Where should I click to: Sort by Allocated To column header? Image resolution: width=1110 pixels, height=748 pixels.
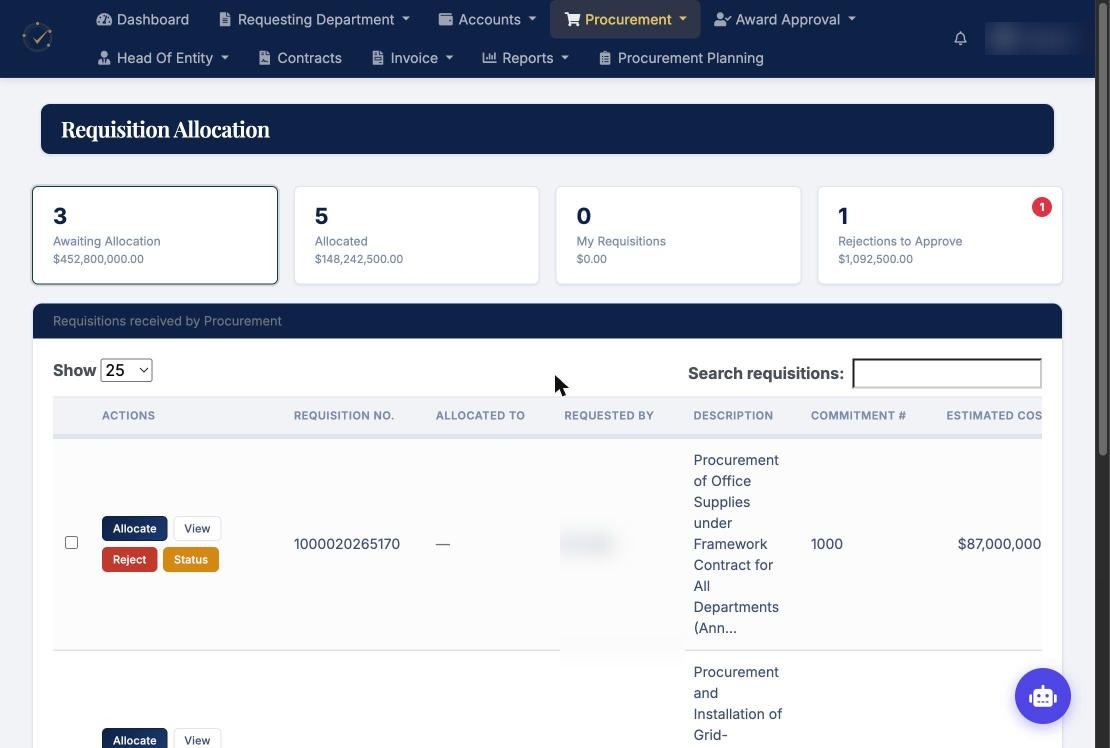point(480,416)
